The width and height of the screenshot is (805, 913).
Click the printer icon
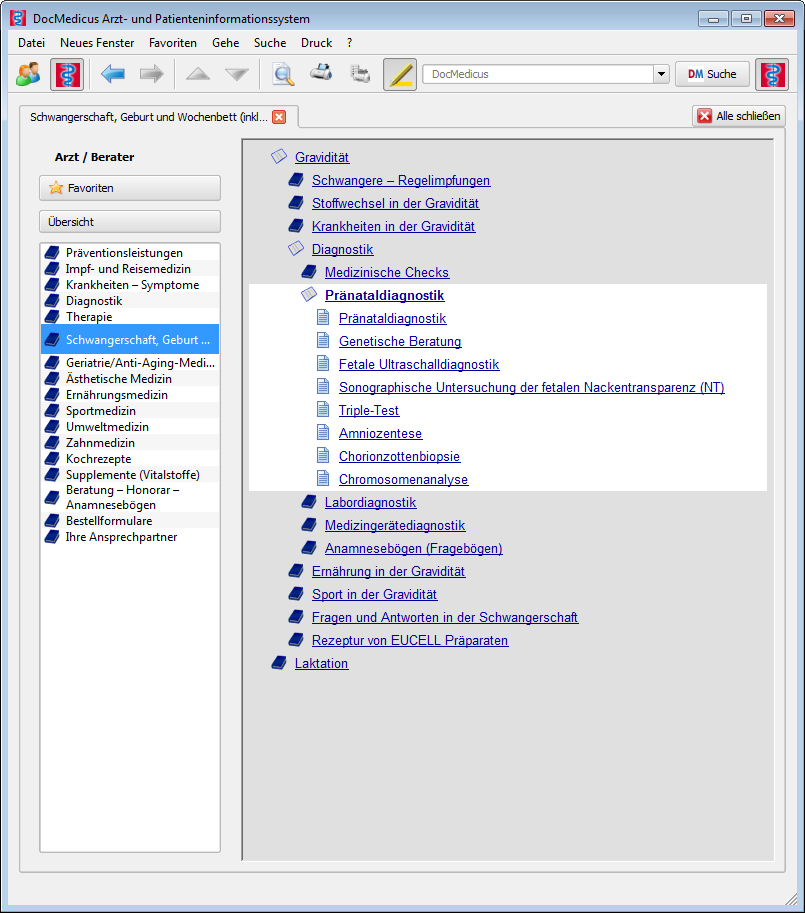pyautogui.click(x=321, y=72)
